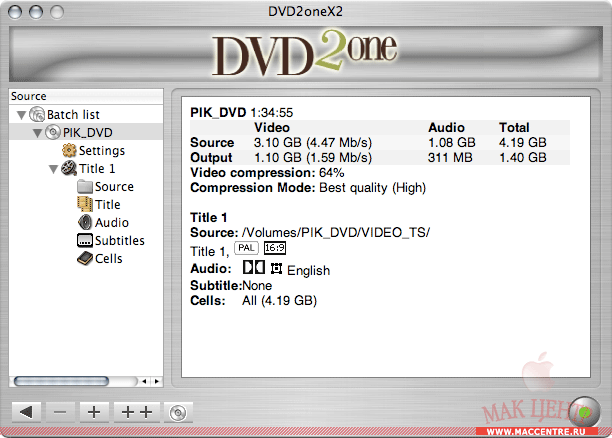Open the Source item under Title 1
The width and height of the screenshot is (612, 438).
click(x=114, y=187)
